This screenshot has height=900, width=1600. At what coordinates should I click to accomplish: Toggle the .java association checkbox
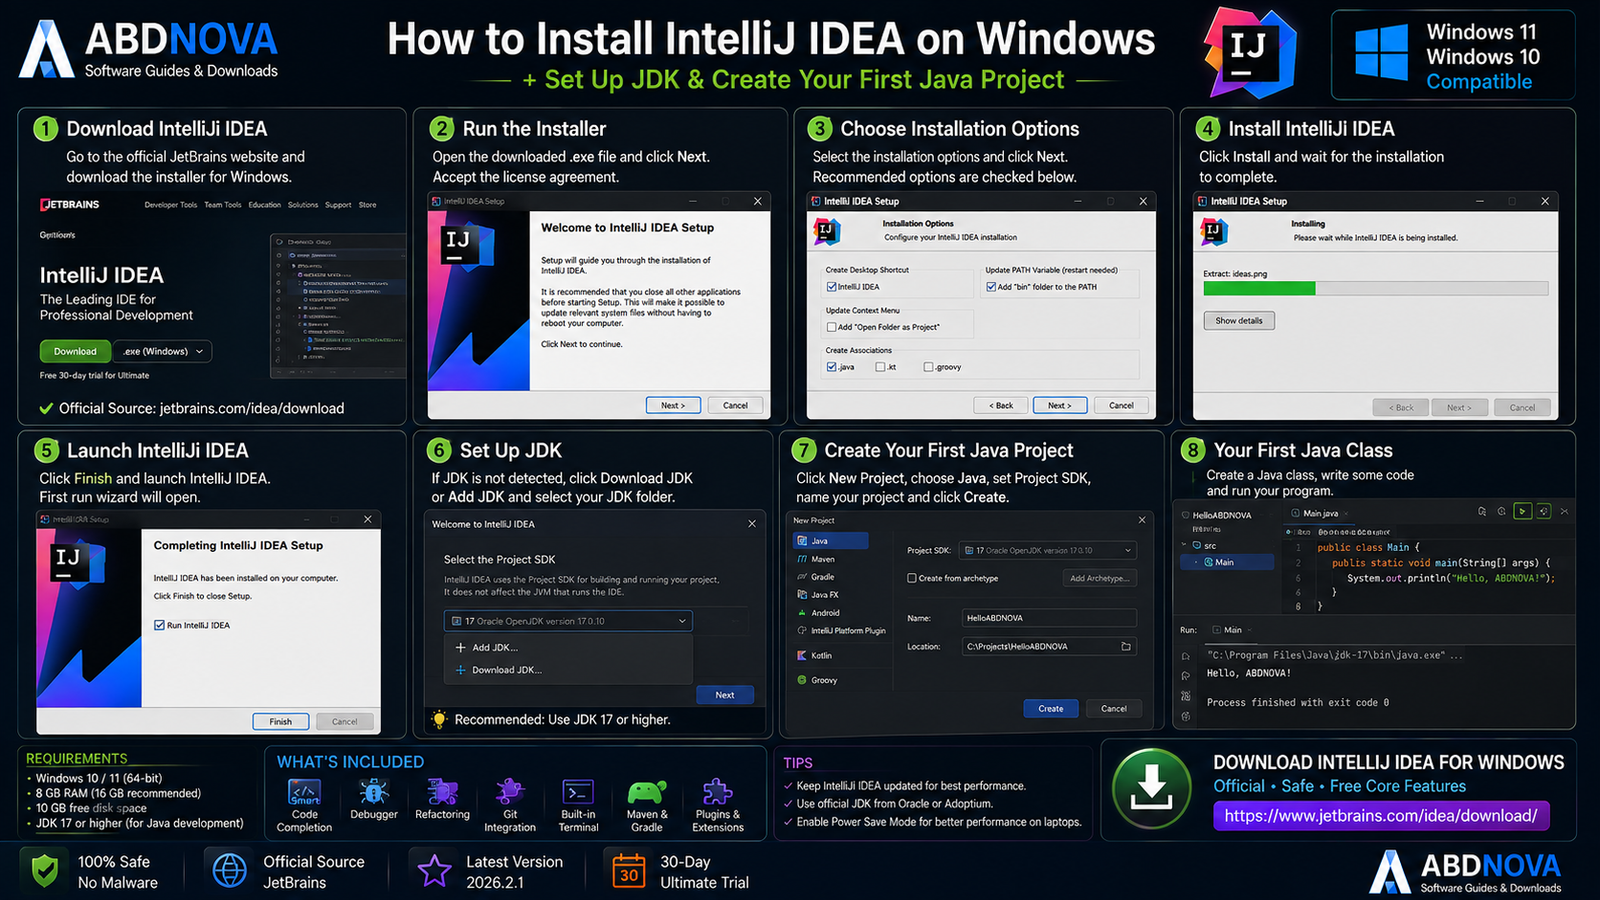pos(832,367)
